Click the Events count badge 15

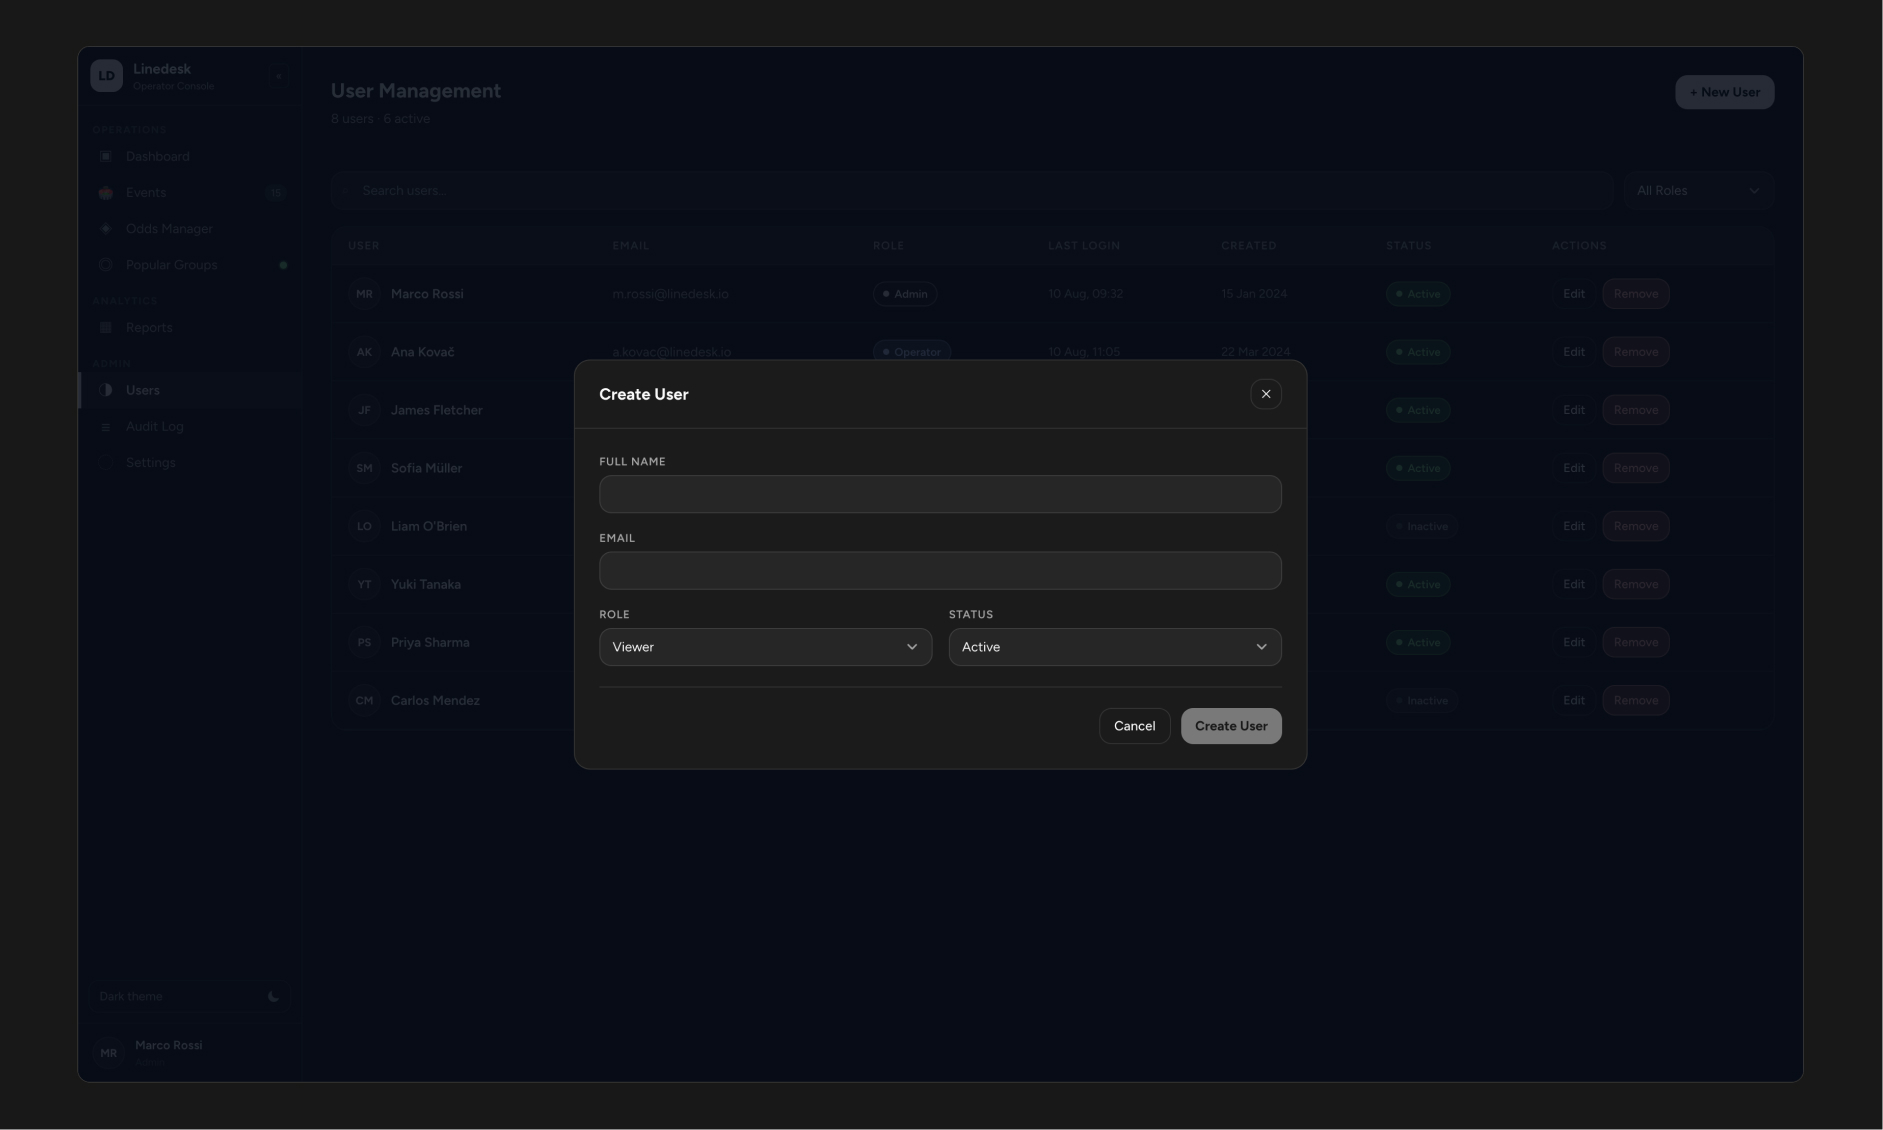tap(276, 193)
